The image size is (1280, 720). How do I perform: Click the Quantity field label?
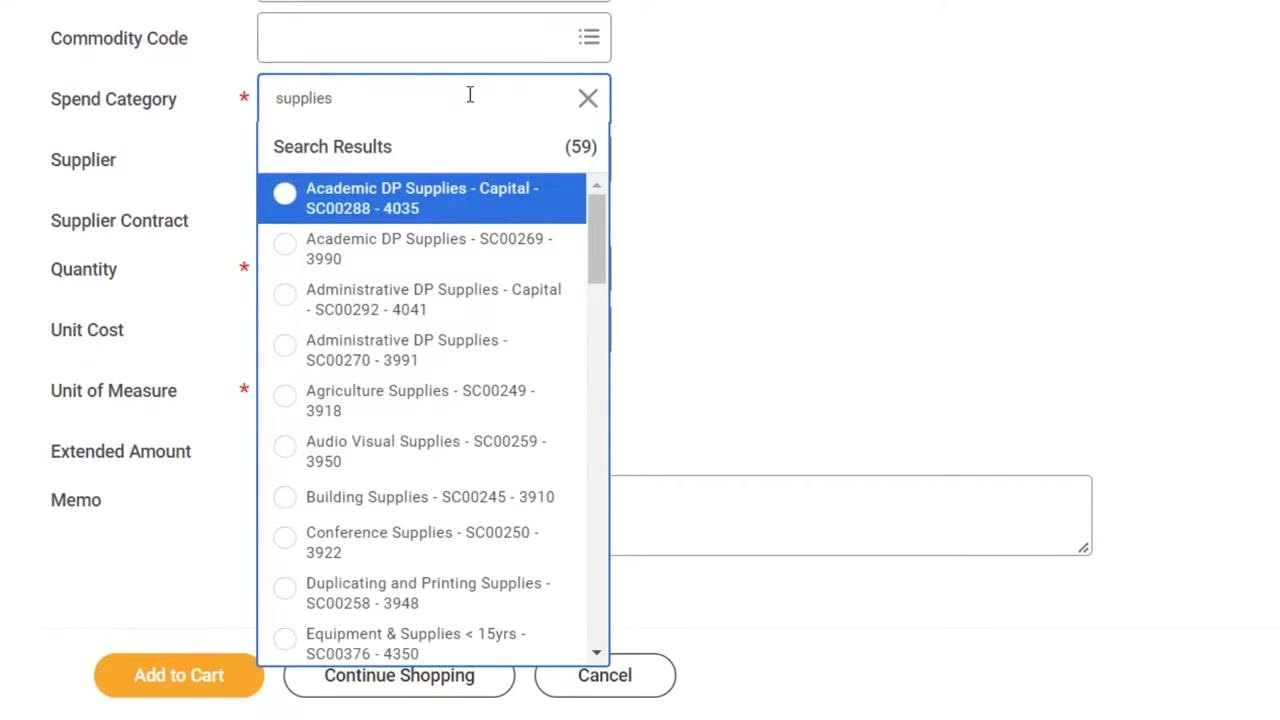pos(84,269)
